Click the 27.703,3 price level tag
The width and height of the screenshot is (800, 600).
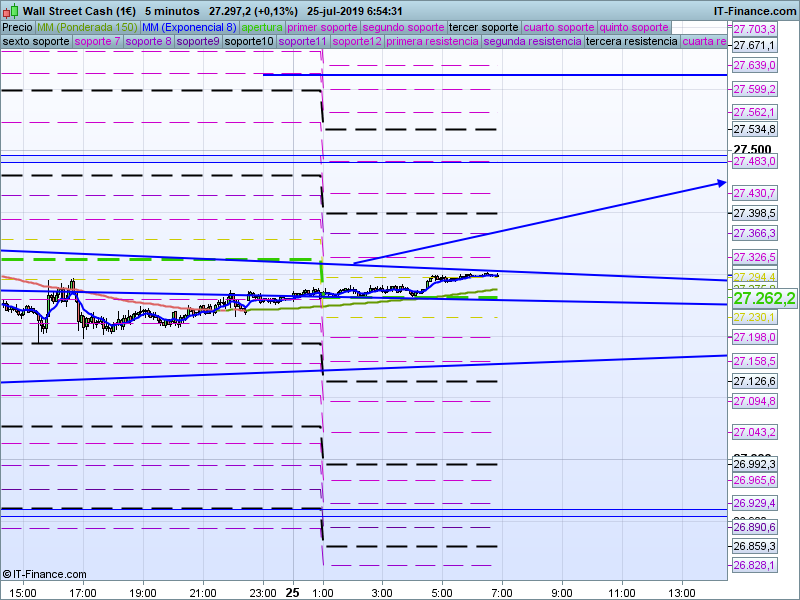754,30
